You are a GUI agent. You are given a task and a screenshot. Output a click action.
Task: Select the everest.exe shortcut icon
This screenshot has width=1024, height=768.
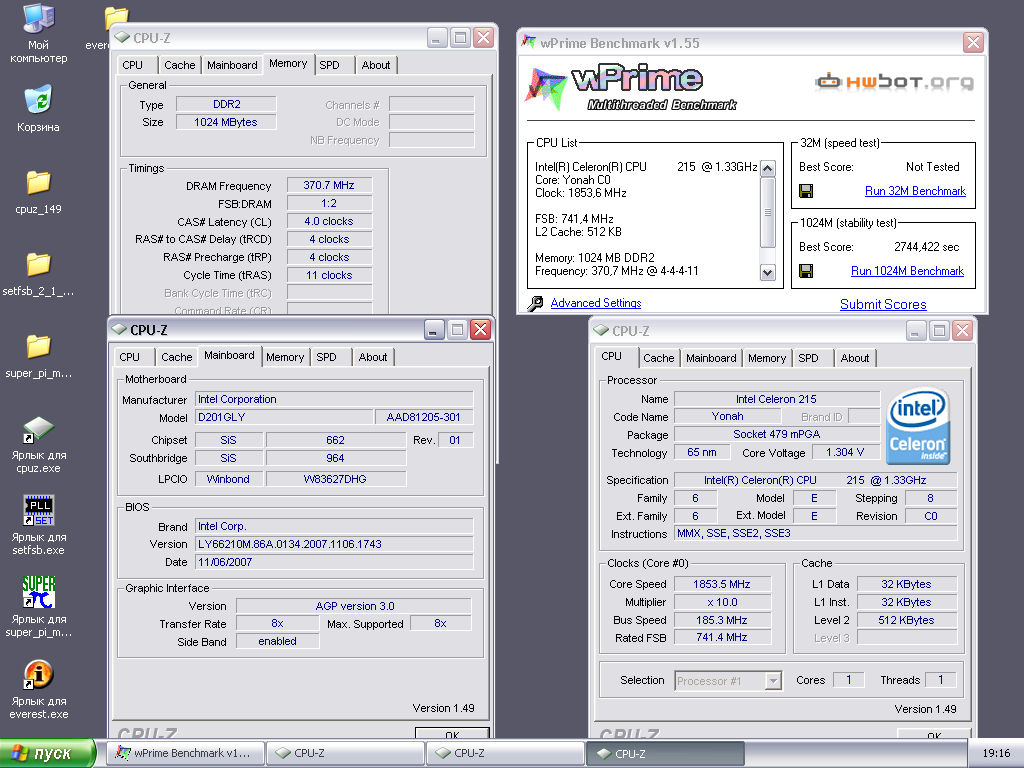click(39, 674)
